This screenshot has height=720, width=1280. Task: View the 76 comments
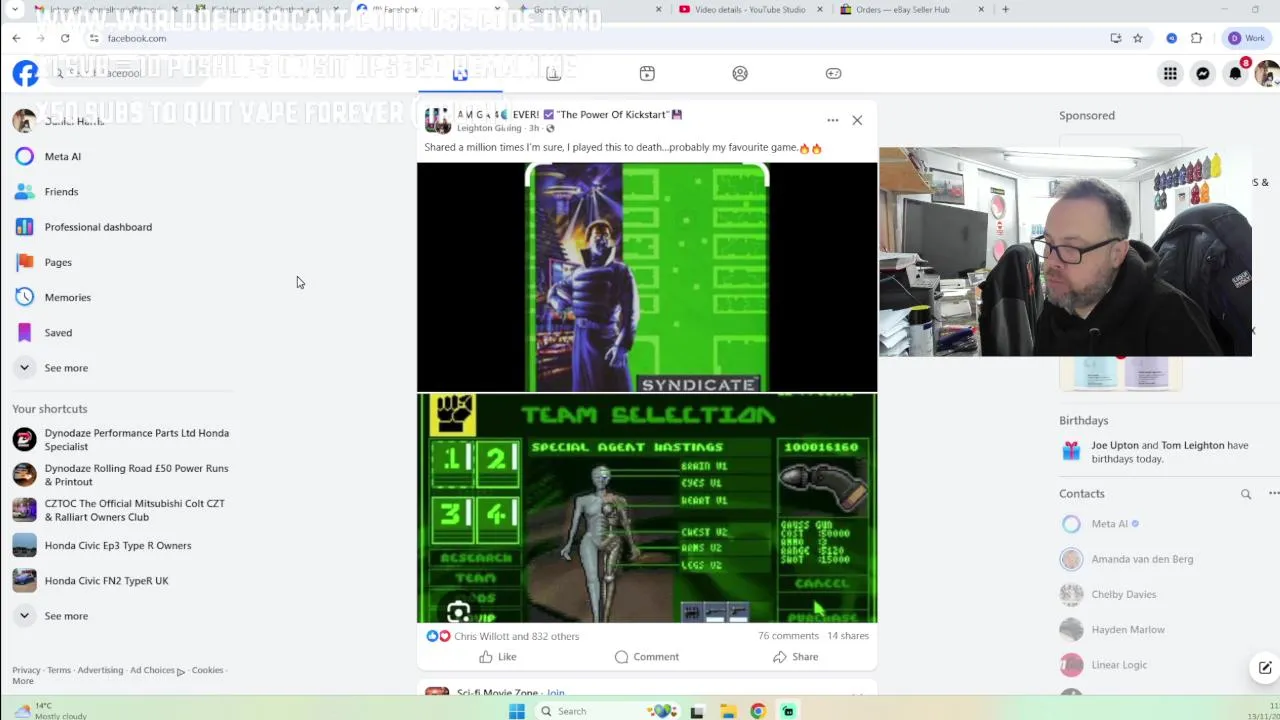pos(788,636)
